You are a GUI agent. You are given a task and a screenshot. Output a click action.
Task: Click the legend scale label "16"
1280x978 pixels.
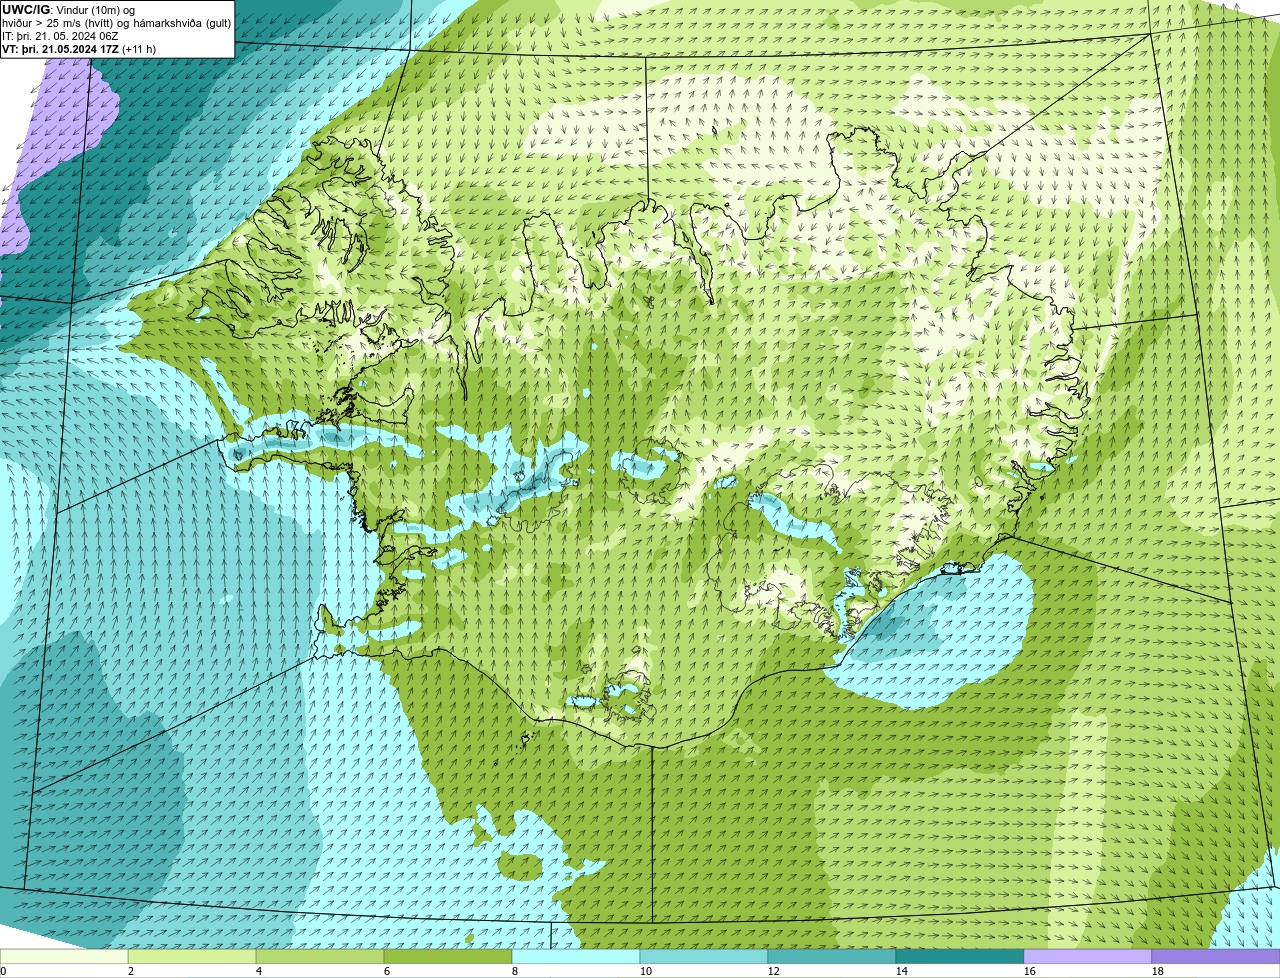pos(1030,971)
